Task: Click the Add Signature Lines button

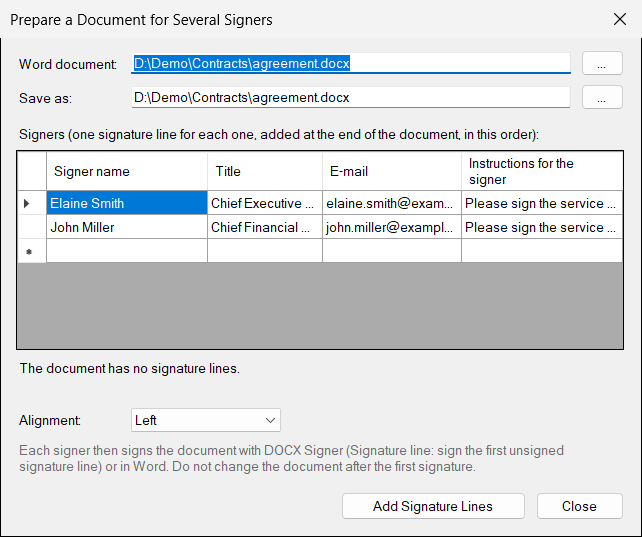Action: point(433,506)
